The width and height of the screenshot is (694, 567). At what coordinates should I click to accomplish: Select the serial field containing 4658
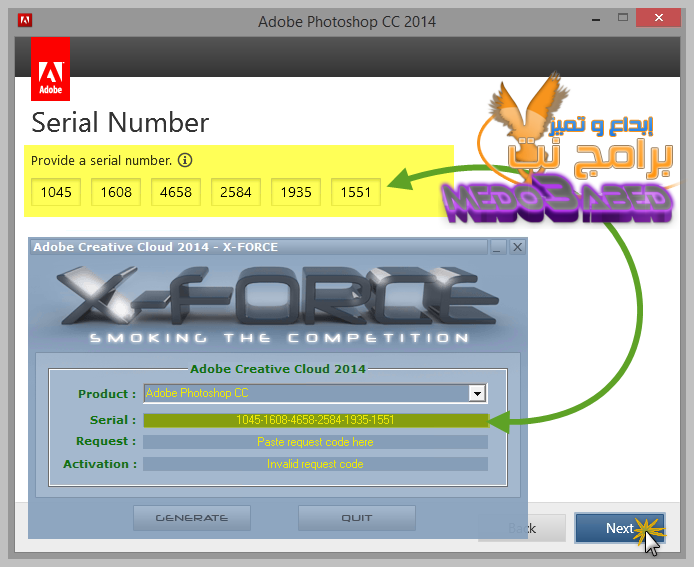coord(176,192)
